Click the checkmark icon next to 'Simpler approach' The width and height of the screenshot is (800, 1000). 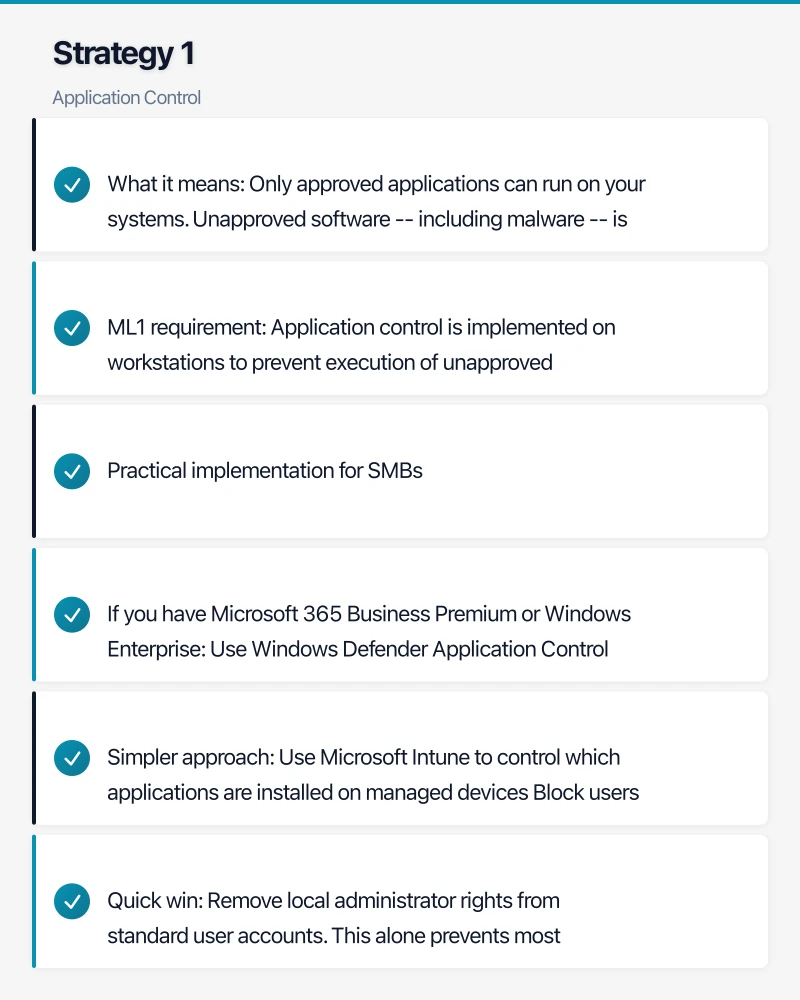point(71,758)
